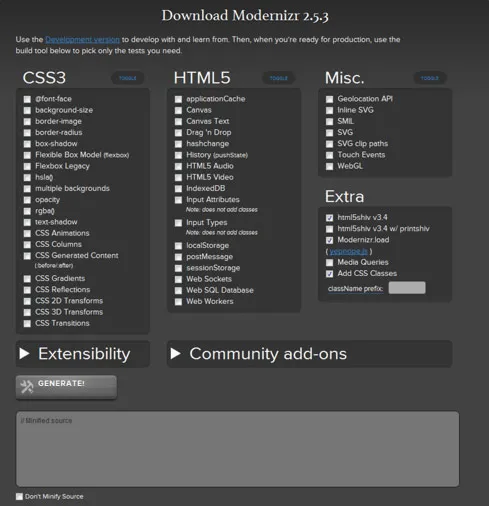The image size is (489, 506).
Task: Enable SVG clip paths test
Action: pos(329,144)
